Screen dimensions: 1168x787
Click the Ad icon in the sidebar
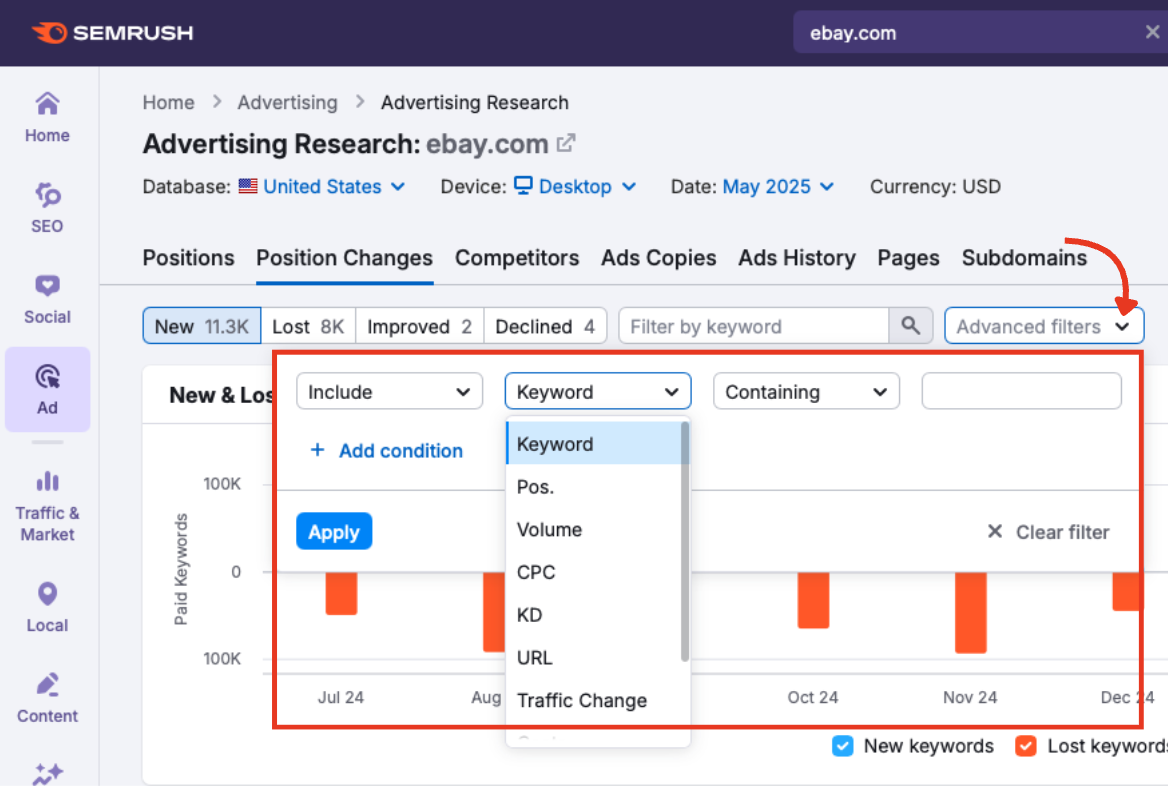click(x=47, y=388)
